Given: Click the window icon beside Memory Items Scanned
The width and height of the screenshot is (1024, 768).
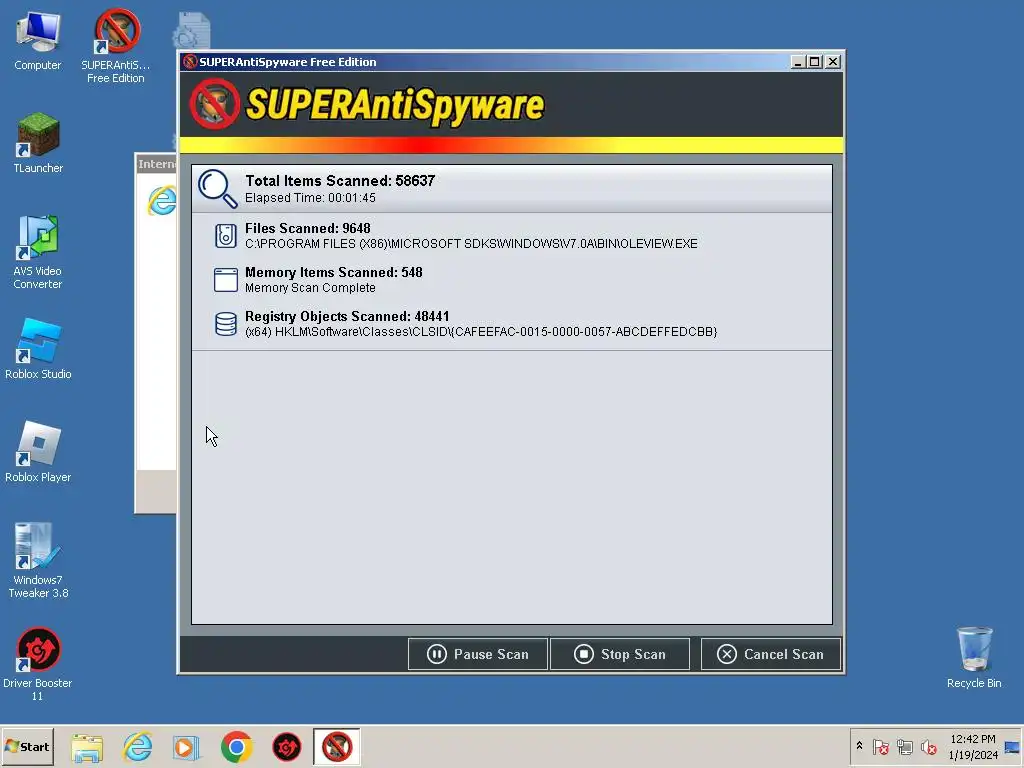Looking at the screenshot, I should [226, 280].
